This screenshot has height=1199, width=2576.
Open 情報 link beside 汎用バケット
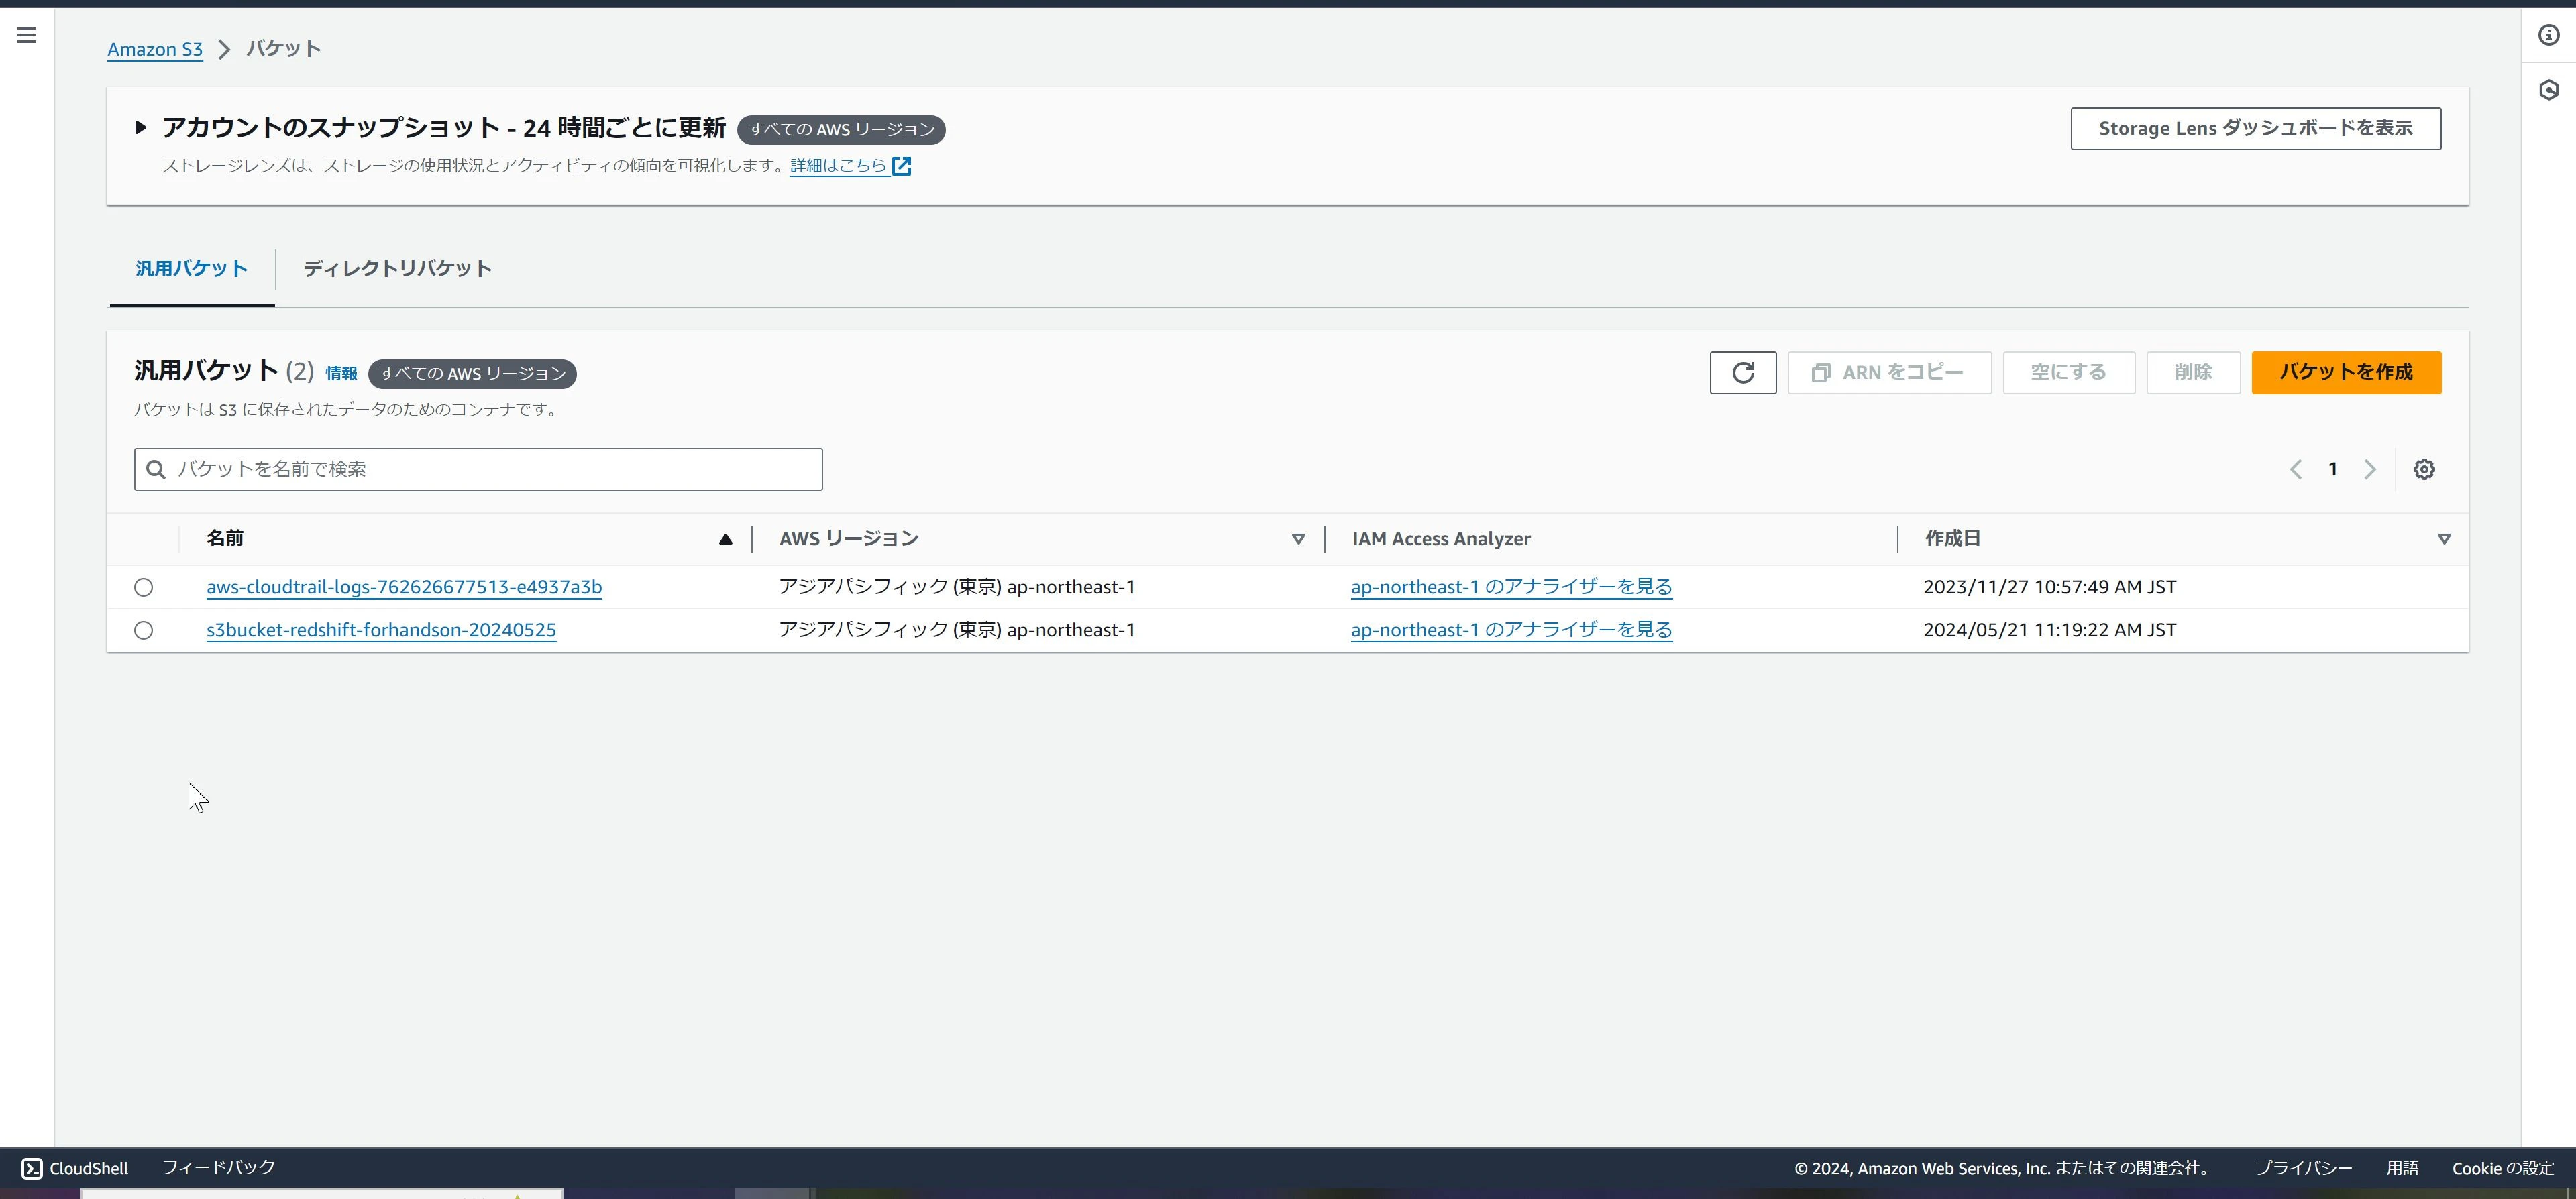(x=341, y=374)
